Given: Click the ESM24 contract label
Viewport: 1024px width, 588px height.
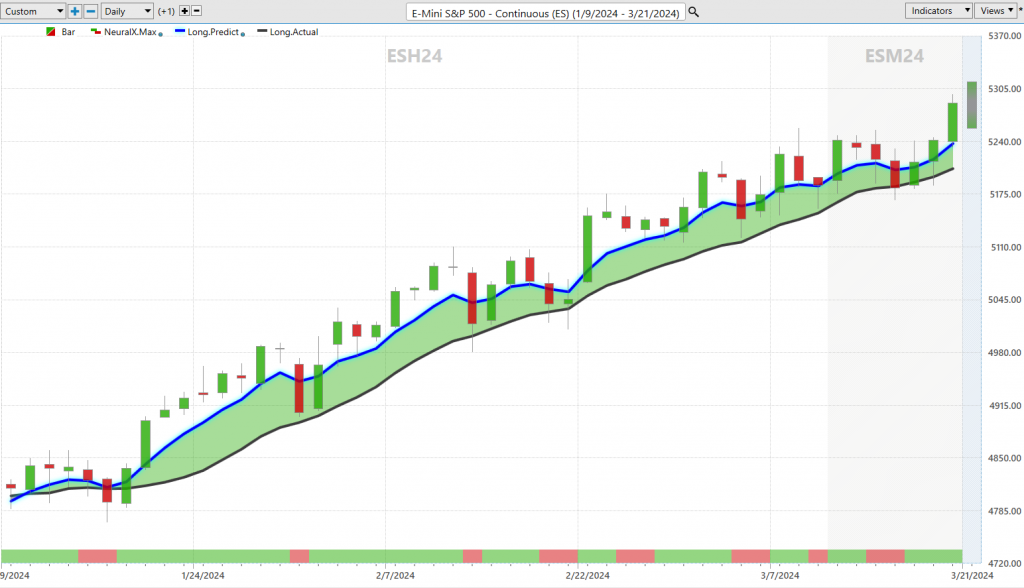Looking at the screenshot, I should tap(894, 56).
